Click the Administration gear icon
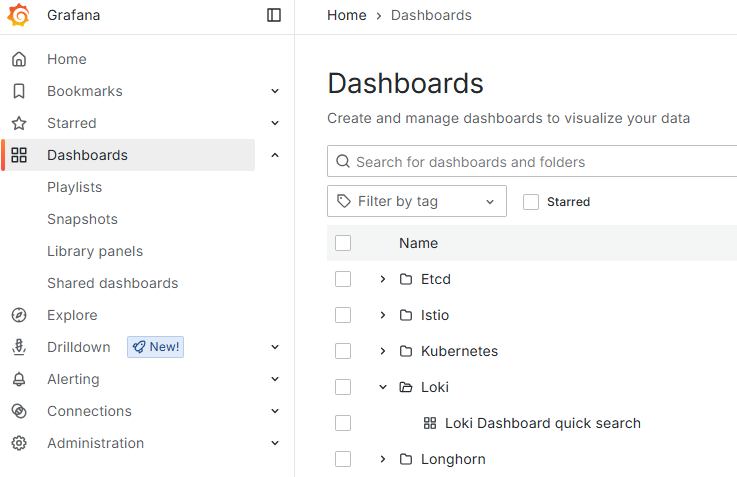The image size is (737, 477). [19, 443]
